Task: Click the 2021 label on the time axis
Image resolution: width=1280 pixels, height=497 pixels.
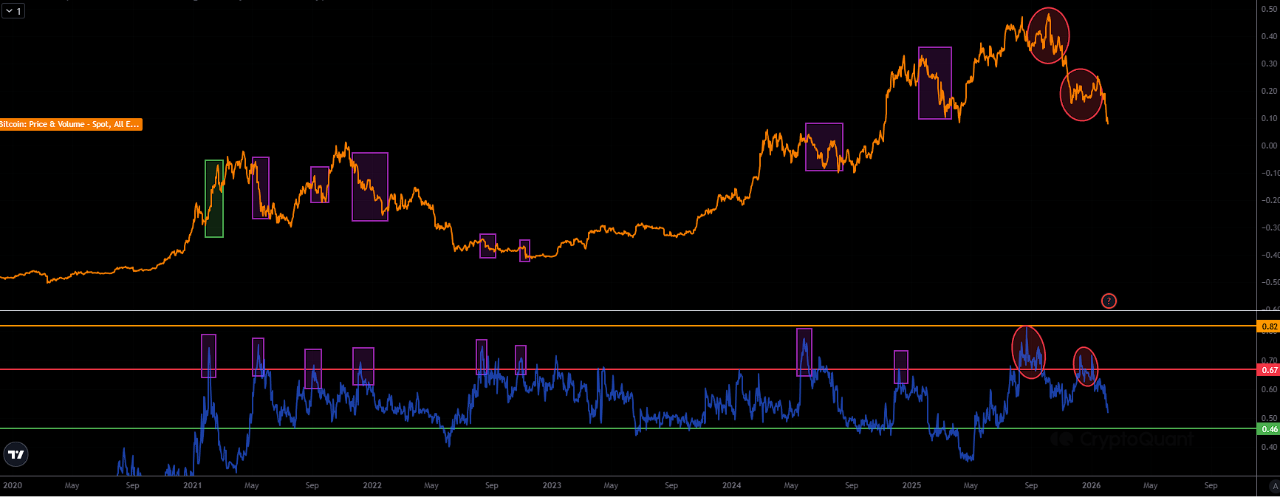Action: tap(192, 485)
